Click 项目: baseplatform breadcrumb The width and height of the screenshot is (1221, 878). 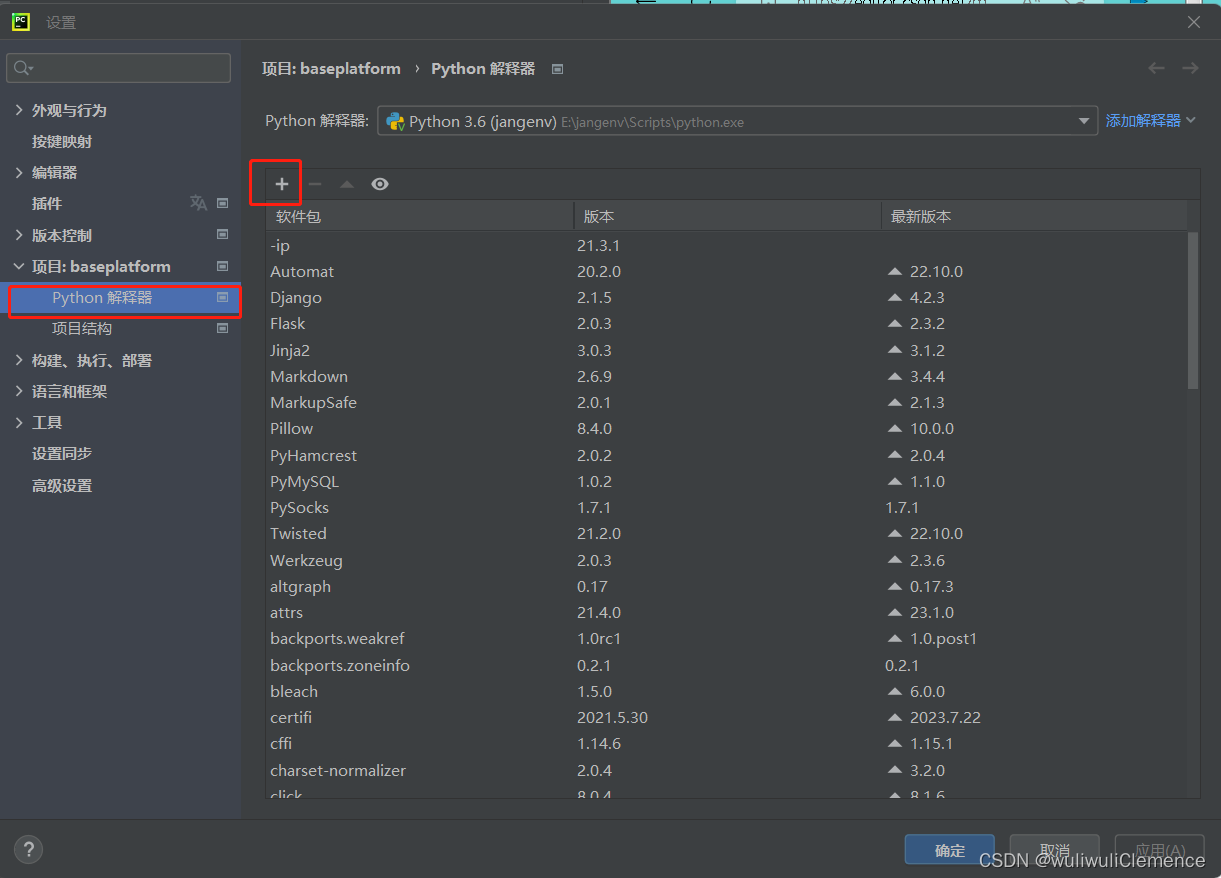(331, 69)
